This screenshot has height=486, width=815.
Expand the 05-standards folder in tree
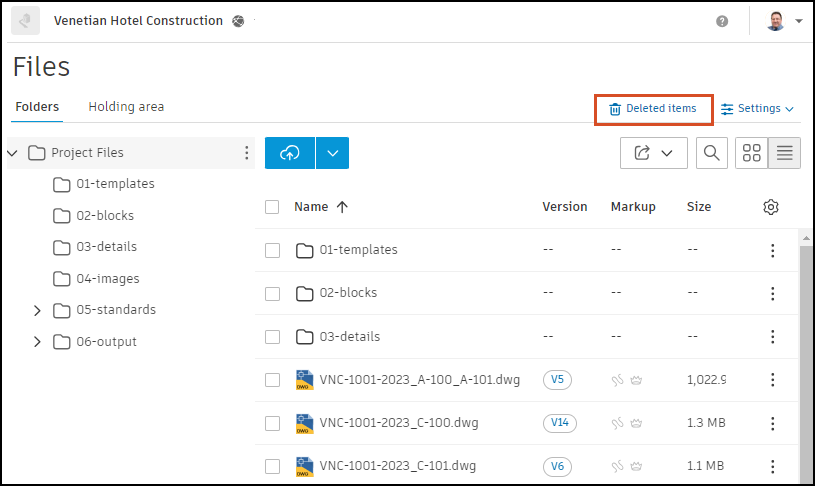[37, 310]
